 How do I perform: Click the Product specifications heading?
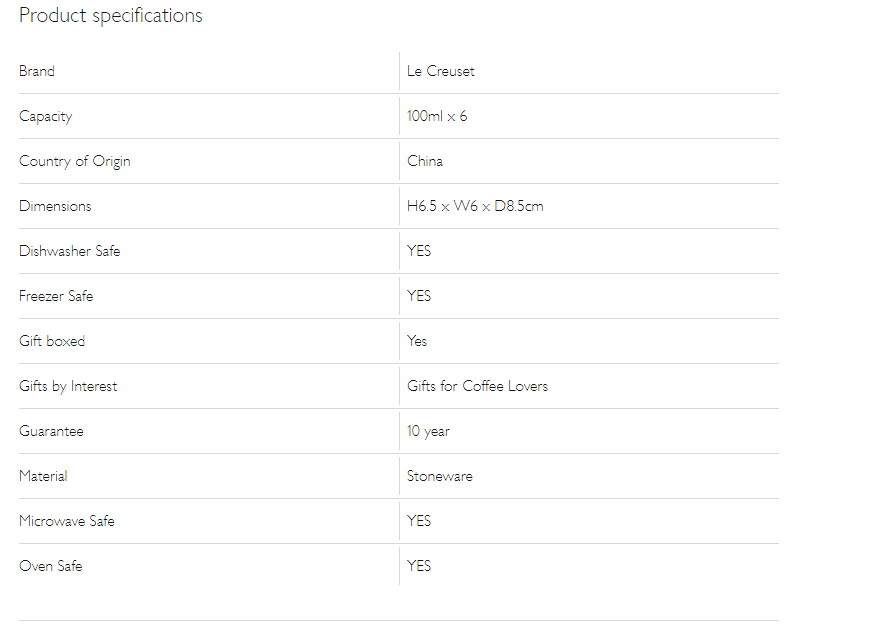pos(111,16)
